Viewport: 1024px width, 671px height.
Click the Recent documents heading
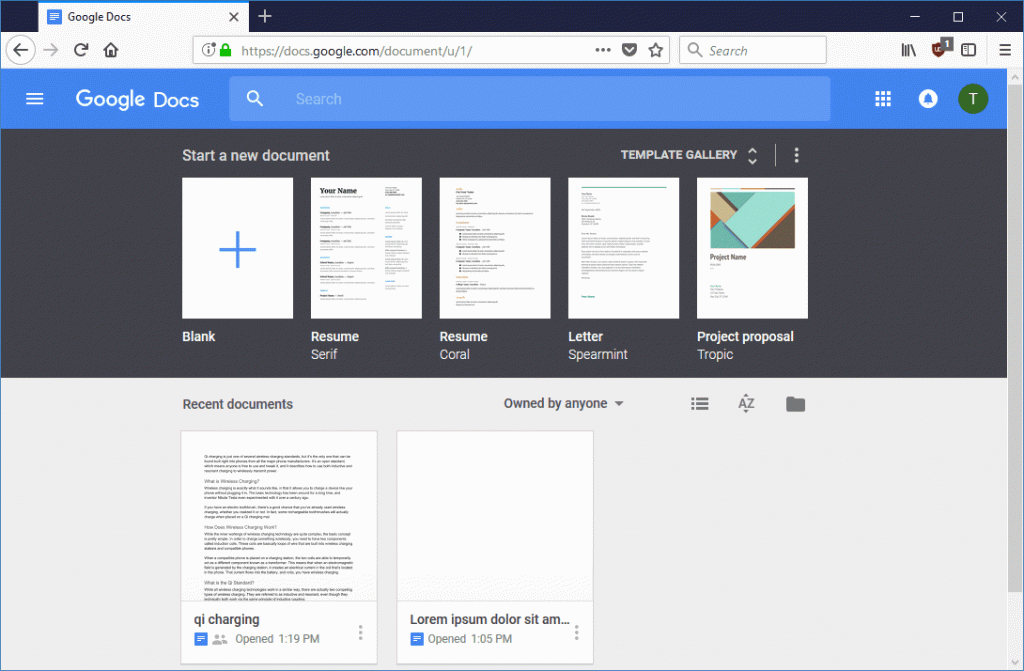click(x=238, y=404)
